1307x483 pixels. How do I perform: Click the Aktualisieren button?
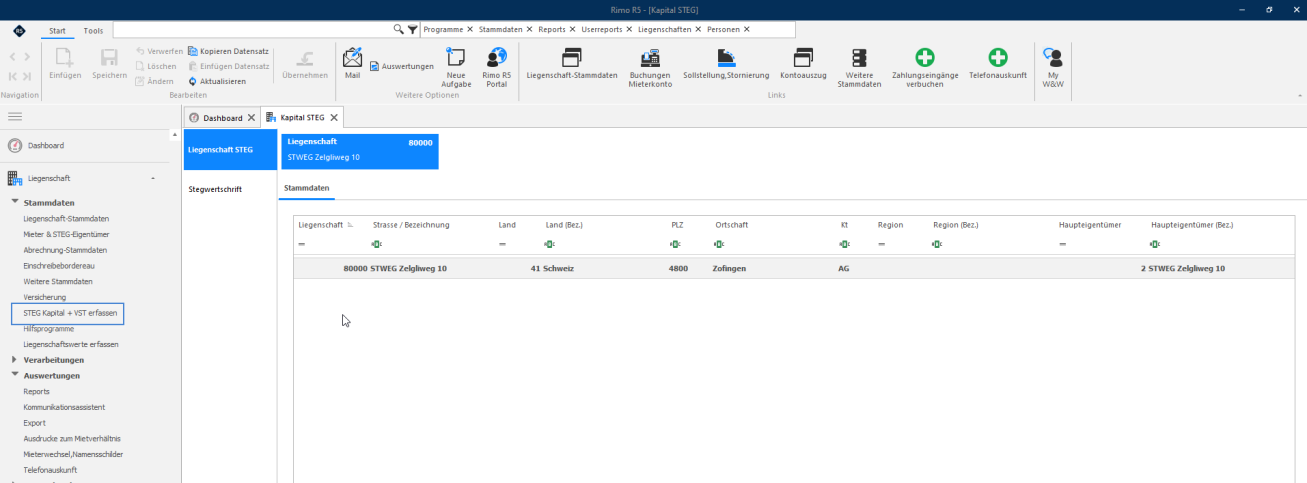(x=216, y=81)
